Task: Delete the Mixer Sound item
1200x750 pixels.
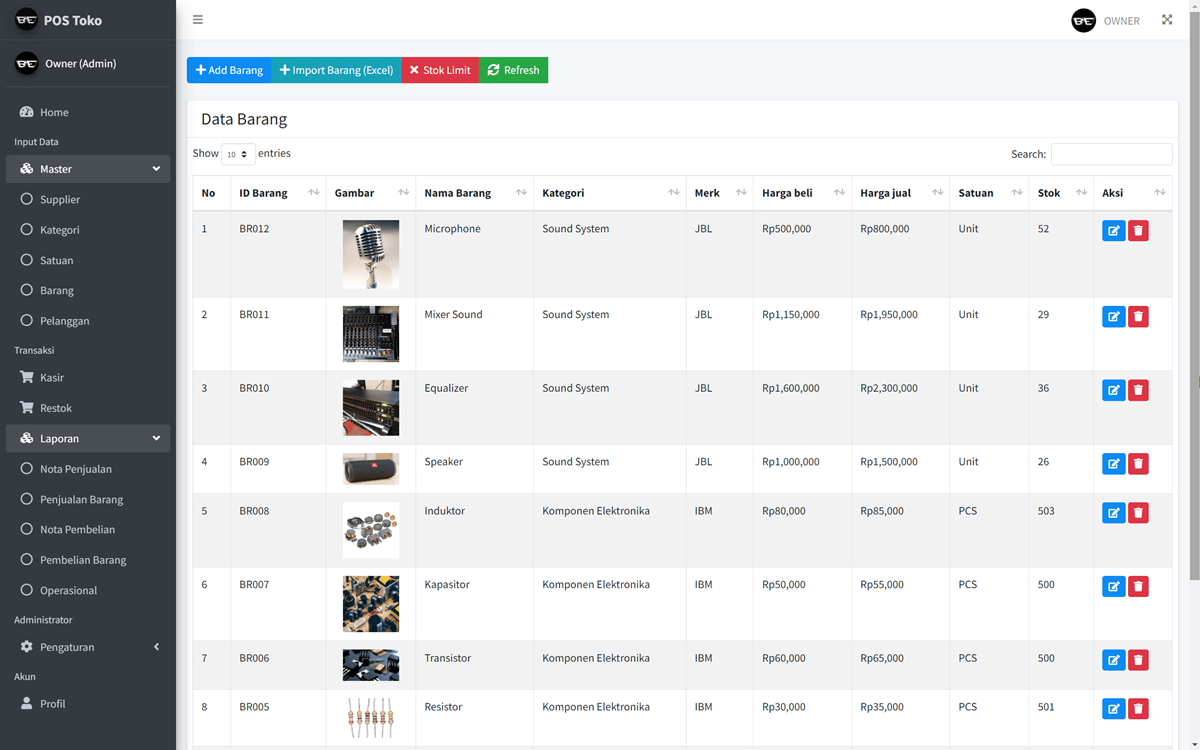Action: [x=1138, y=317]
